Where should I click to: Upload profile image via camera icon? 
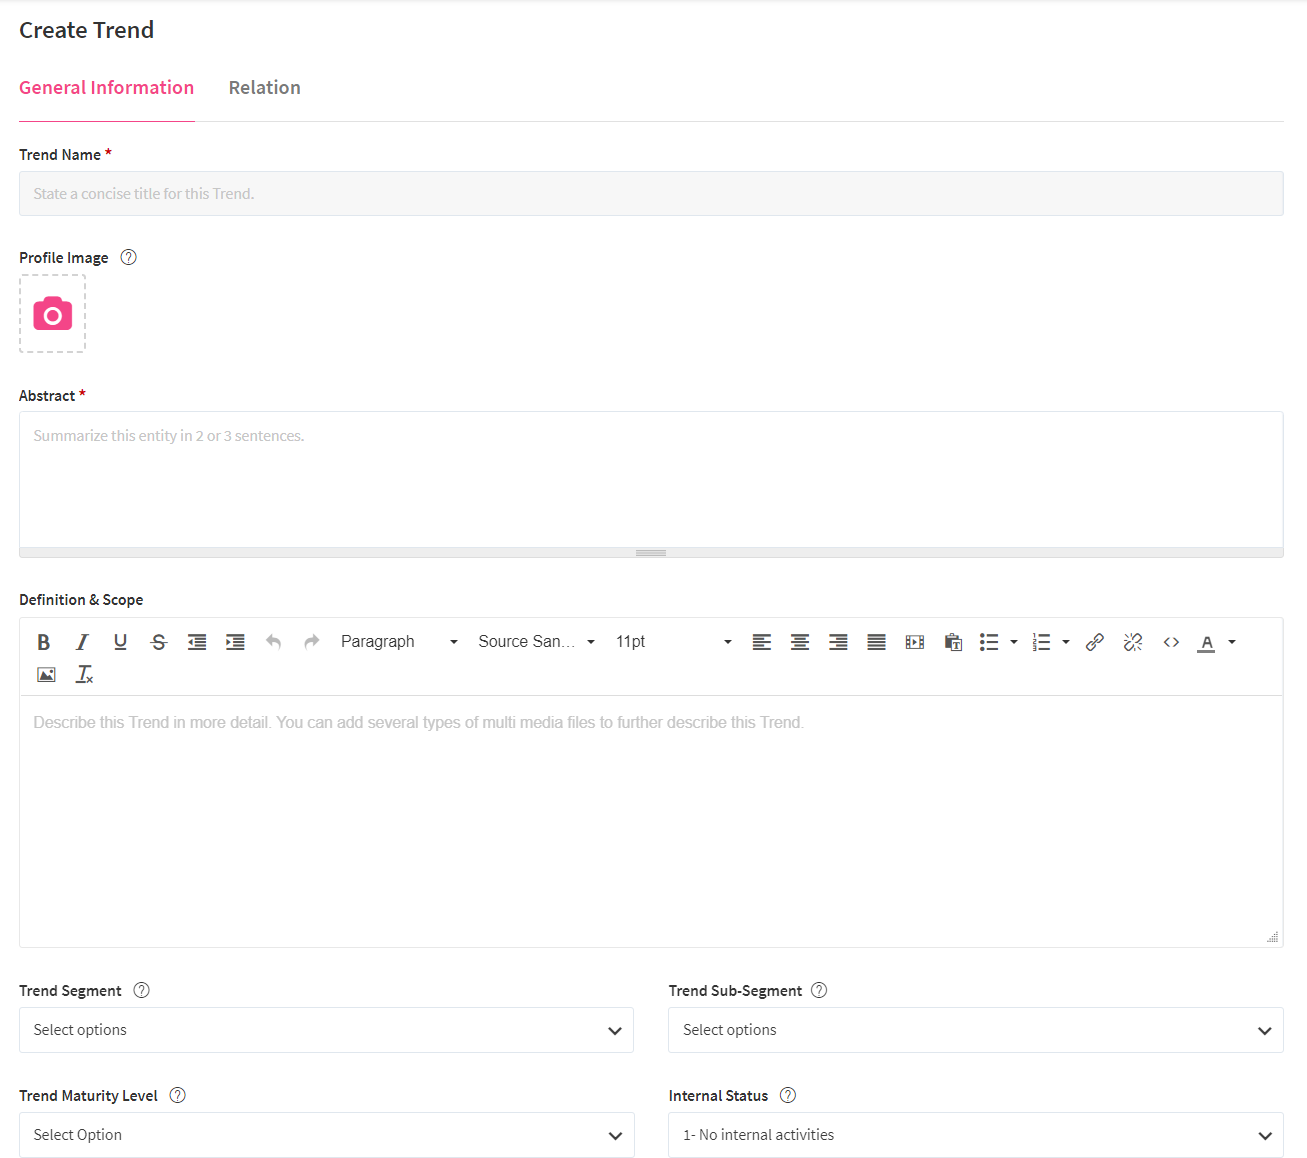(x=52, y=314)
